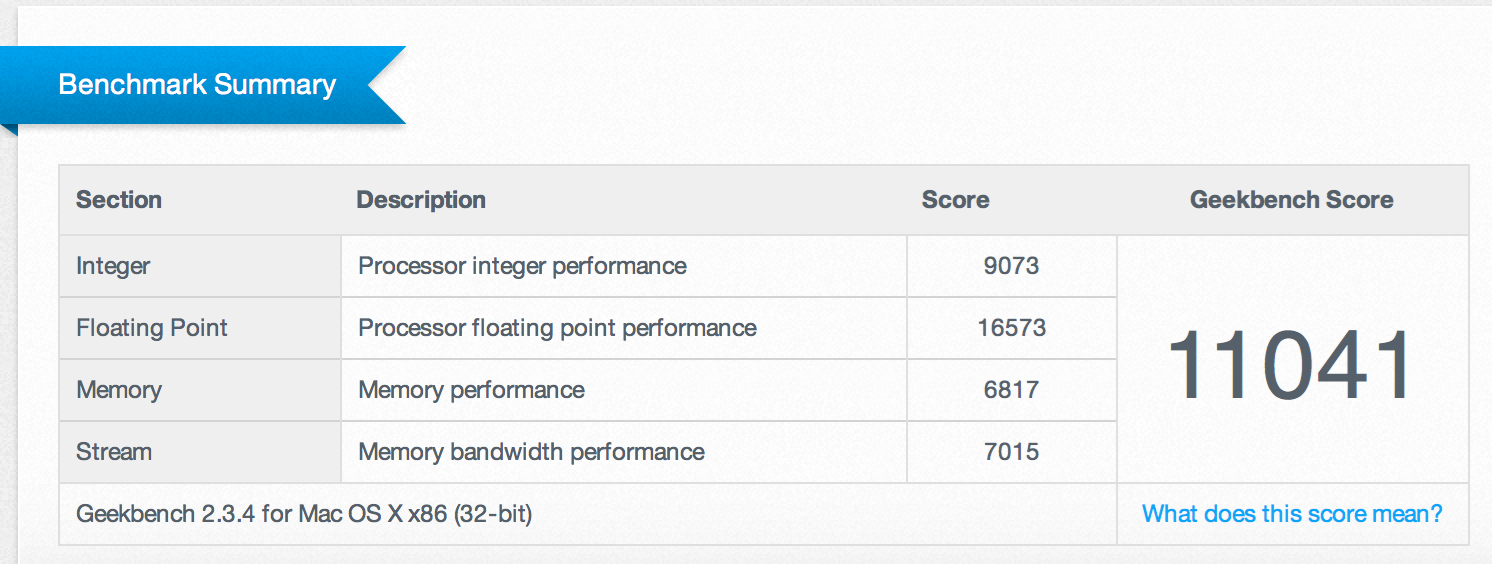Click the Stream score value 7015
The height and width of the screenshot is (564, 1492).
tap(1011, 452)
